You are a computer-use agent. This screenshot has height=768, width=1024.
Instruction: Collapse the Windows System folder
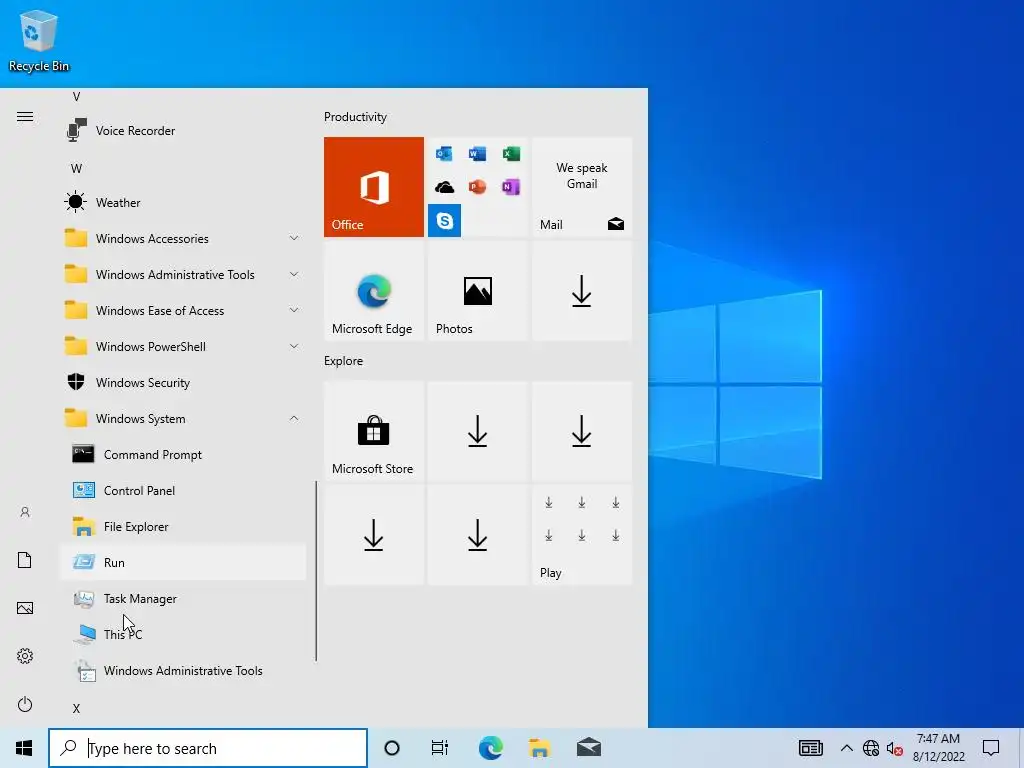[x=183, y=418]
